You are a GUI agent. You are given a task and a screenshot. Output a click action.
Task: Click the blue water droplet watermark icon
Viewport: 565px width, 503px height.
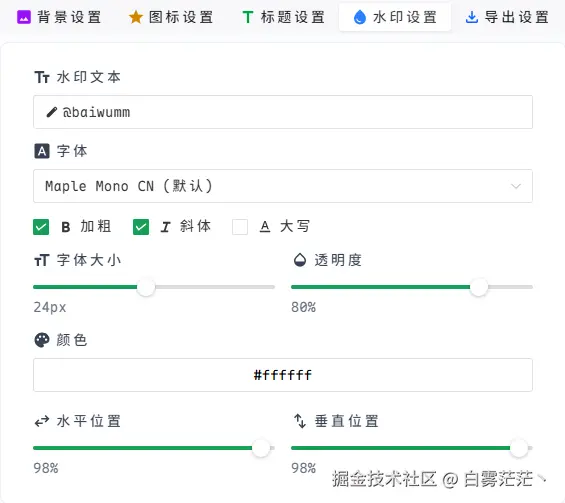click(360, 17)
